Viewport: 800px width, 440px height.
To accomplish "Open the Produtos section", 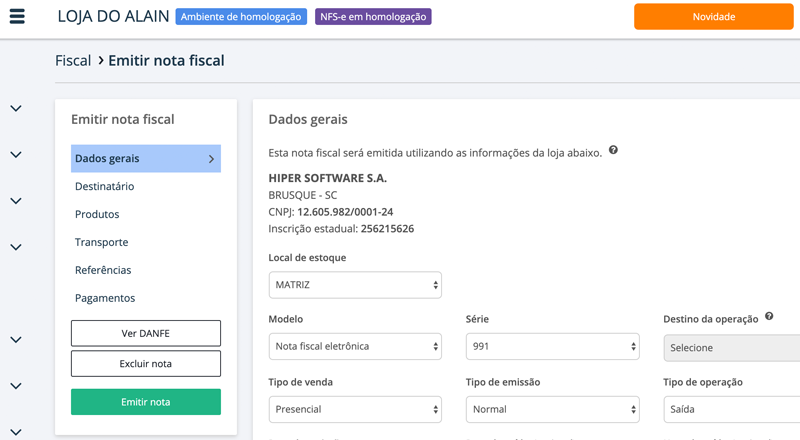I will point(97,215).
